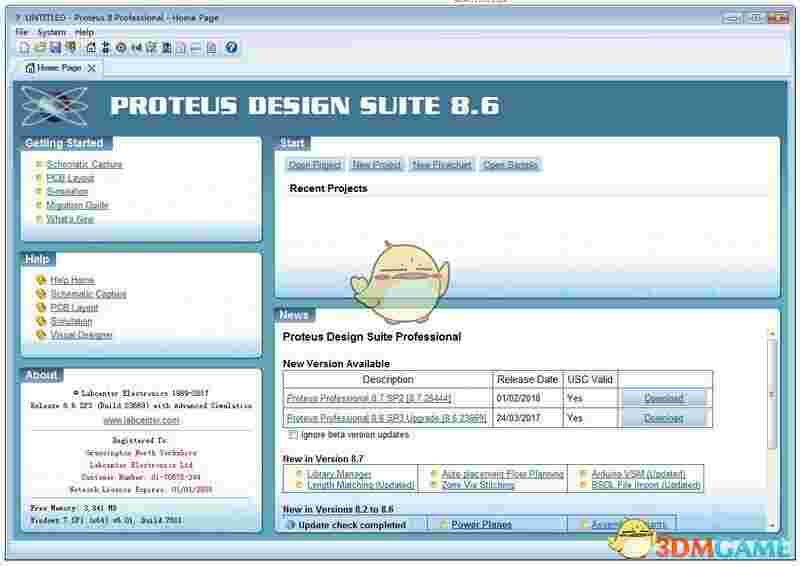The height and width of the screenshot is (566, 800).
Task: Click Download for the 8.6 SP3 row
Action: (x=663, y=419)
